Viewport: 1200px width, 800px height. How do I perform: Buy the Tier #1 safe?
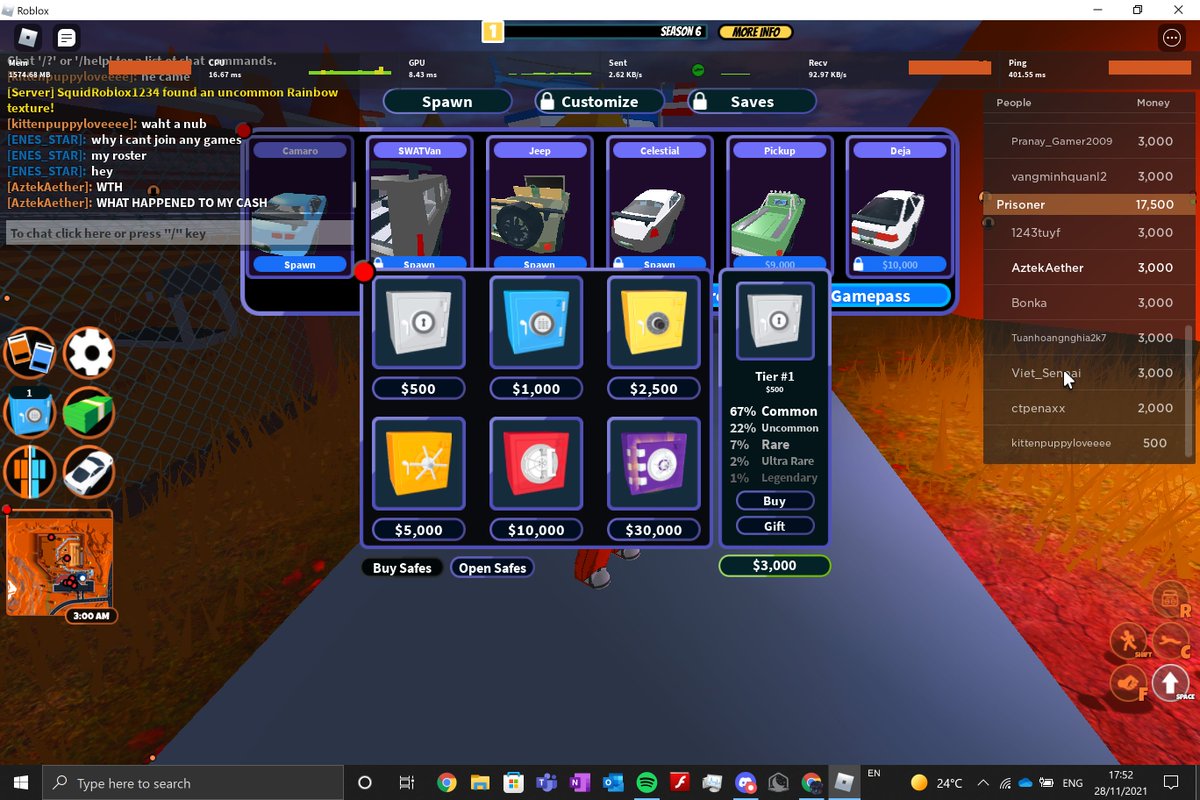point(774,501)
